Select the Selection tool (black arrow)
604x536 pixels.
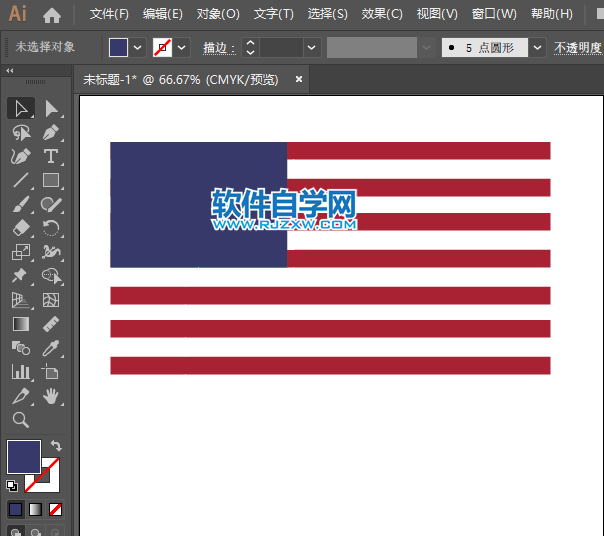[x=21, y=108]
